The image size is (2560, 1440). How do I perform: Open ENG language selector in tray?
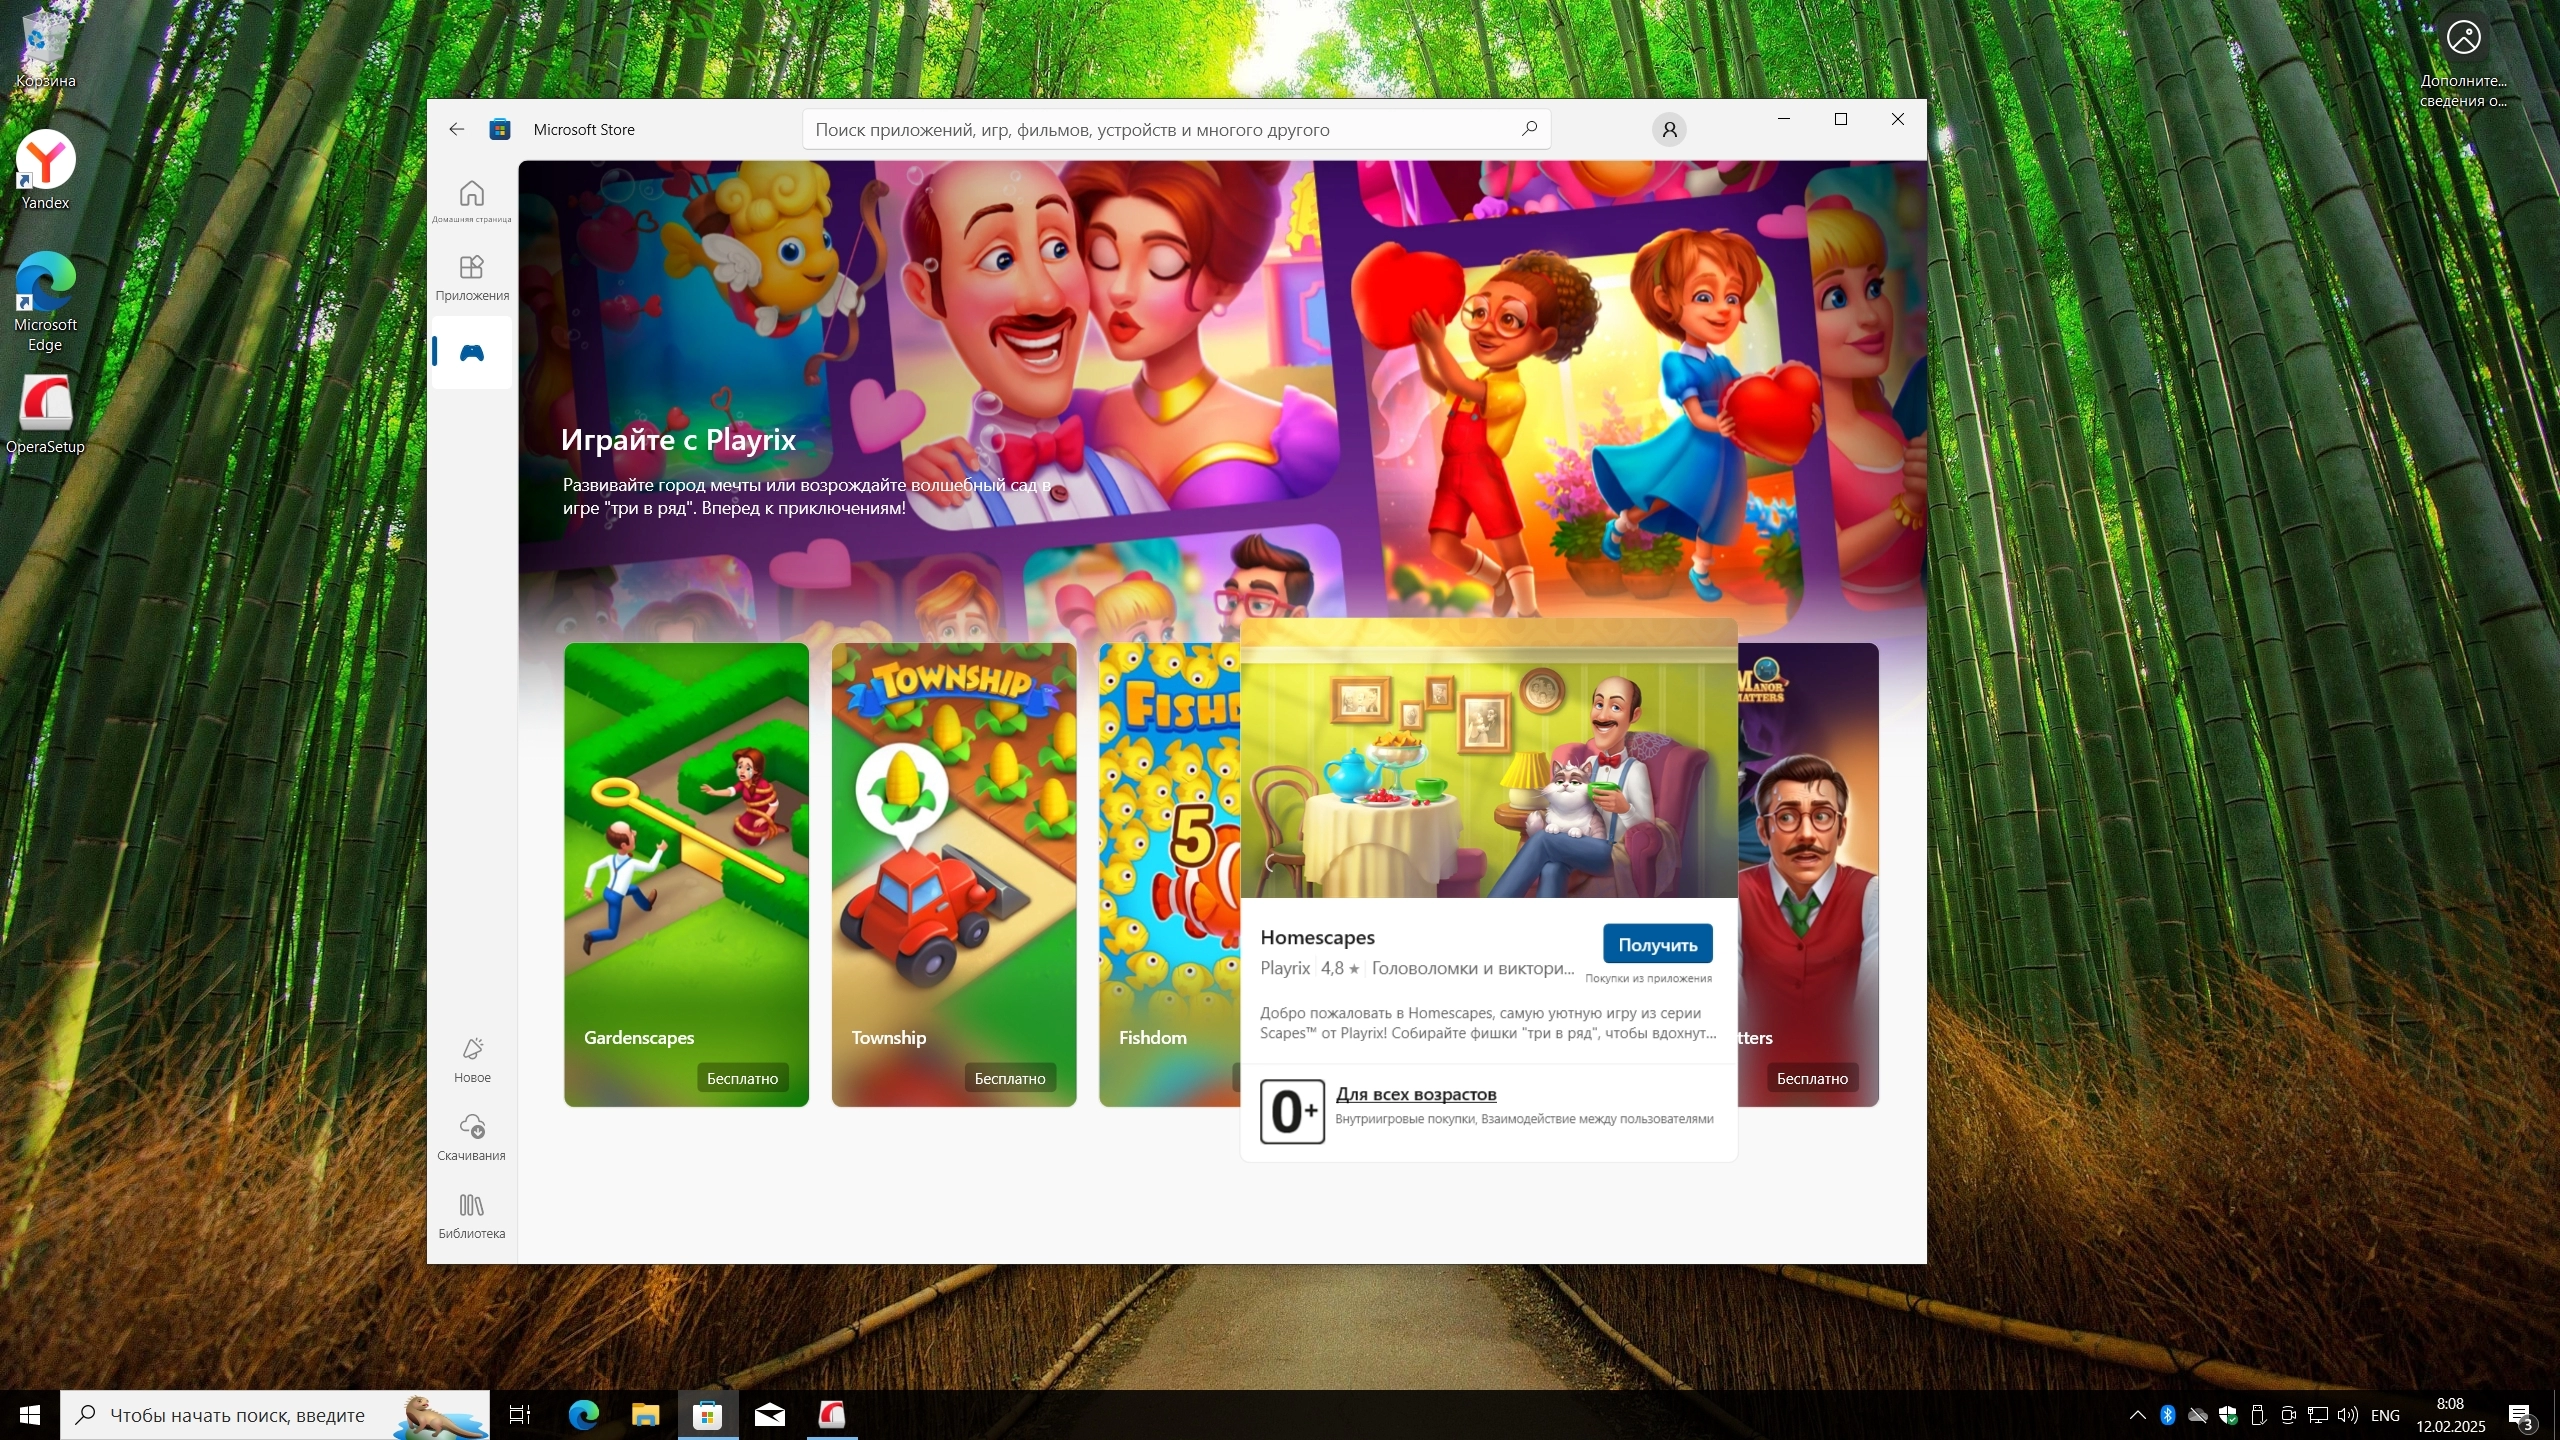coord(2384,1415)
